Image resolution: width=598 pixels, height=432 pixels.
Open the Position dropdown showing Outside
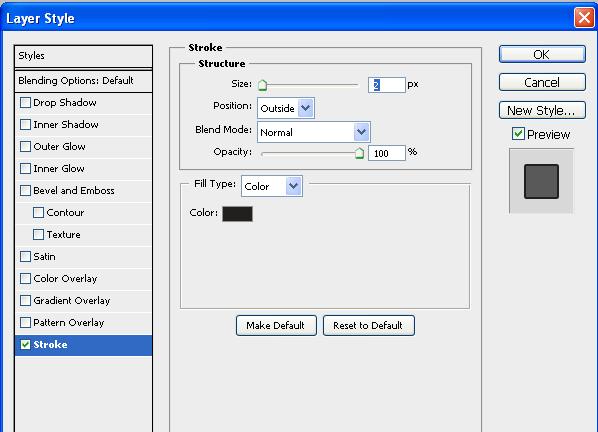pos(286,108)
